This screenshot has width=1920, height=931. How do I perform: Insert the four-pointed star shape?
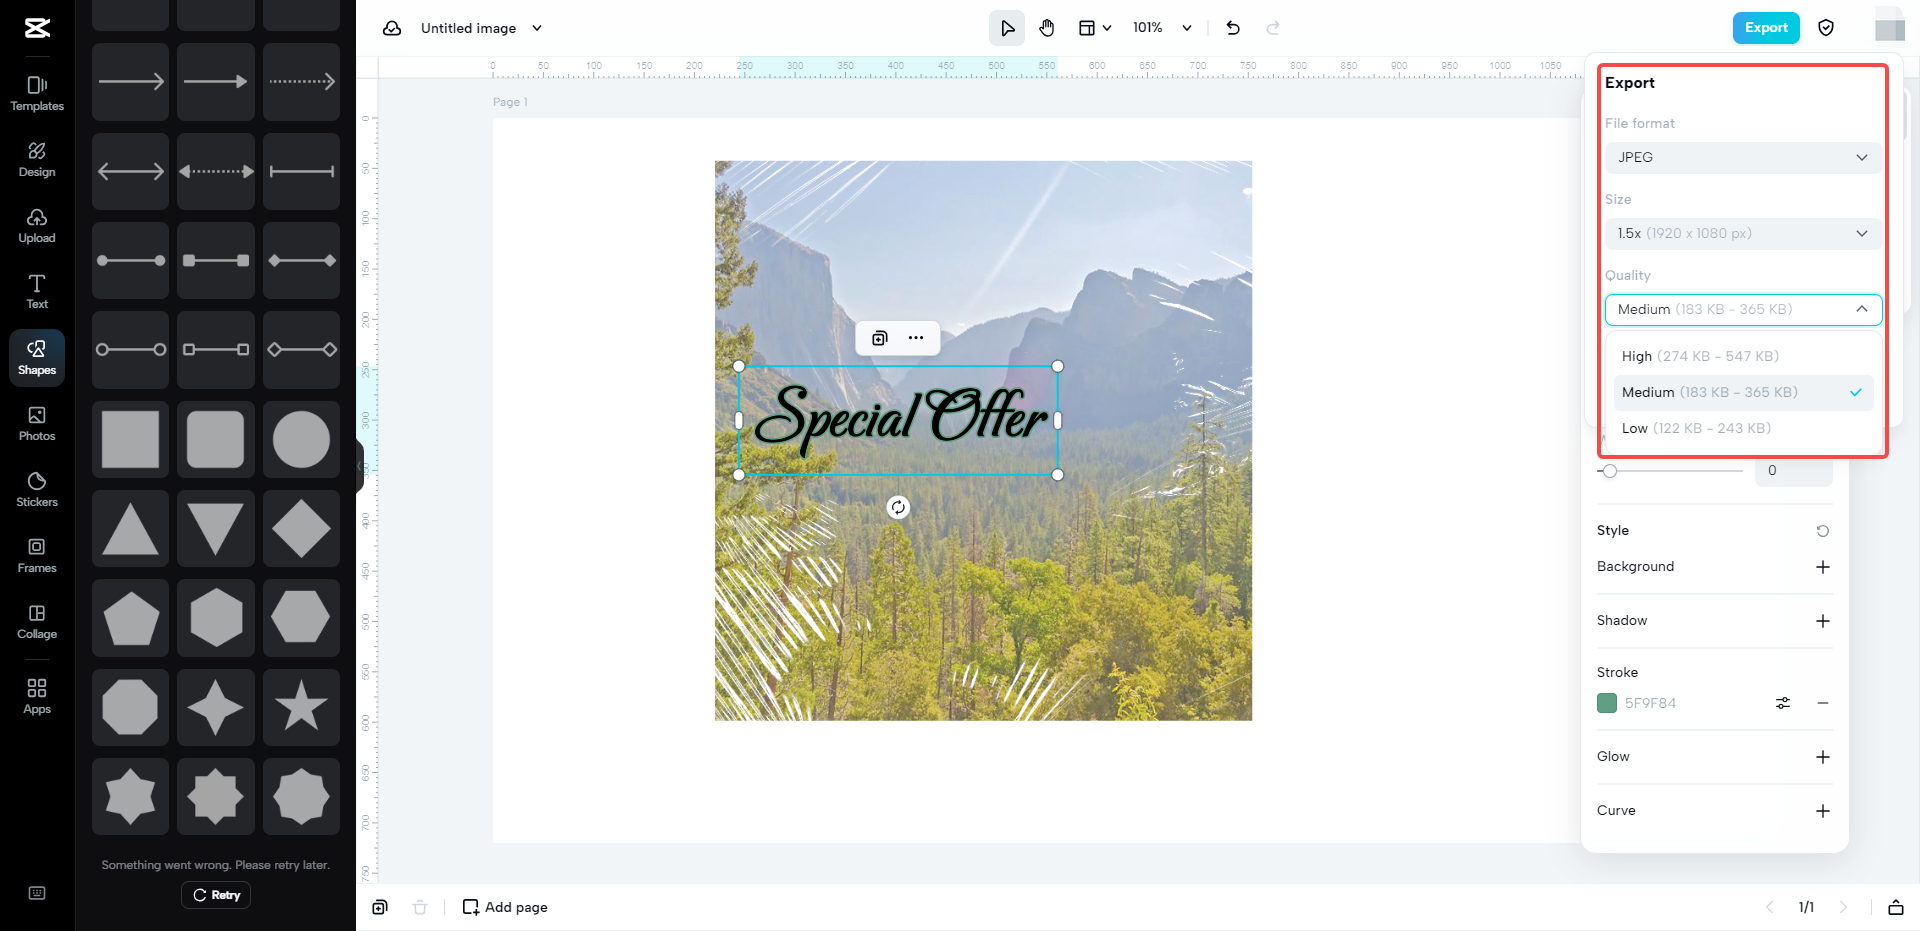pyautogui.click(x=216, y=707)
